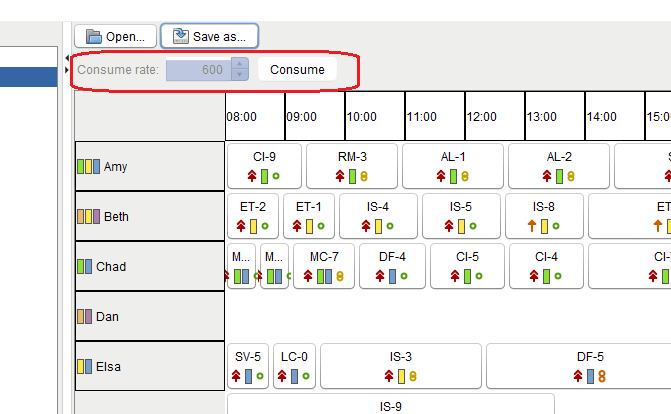Click orange chain link icon on DF-5

tap(603, 376)
